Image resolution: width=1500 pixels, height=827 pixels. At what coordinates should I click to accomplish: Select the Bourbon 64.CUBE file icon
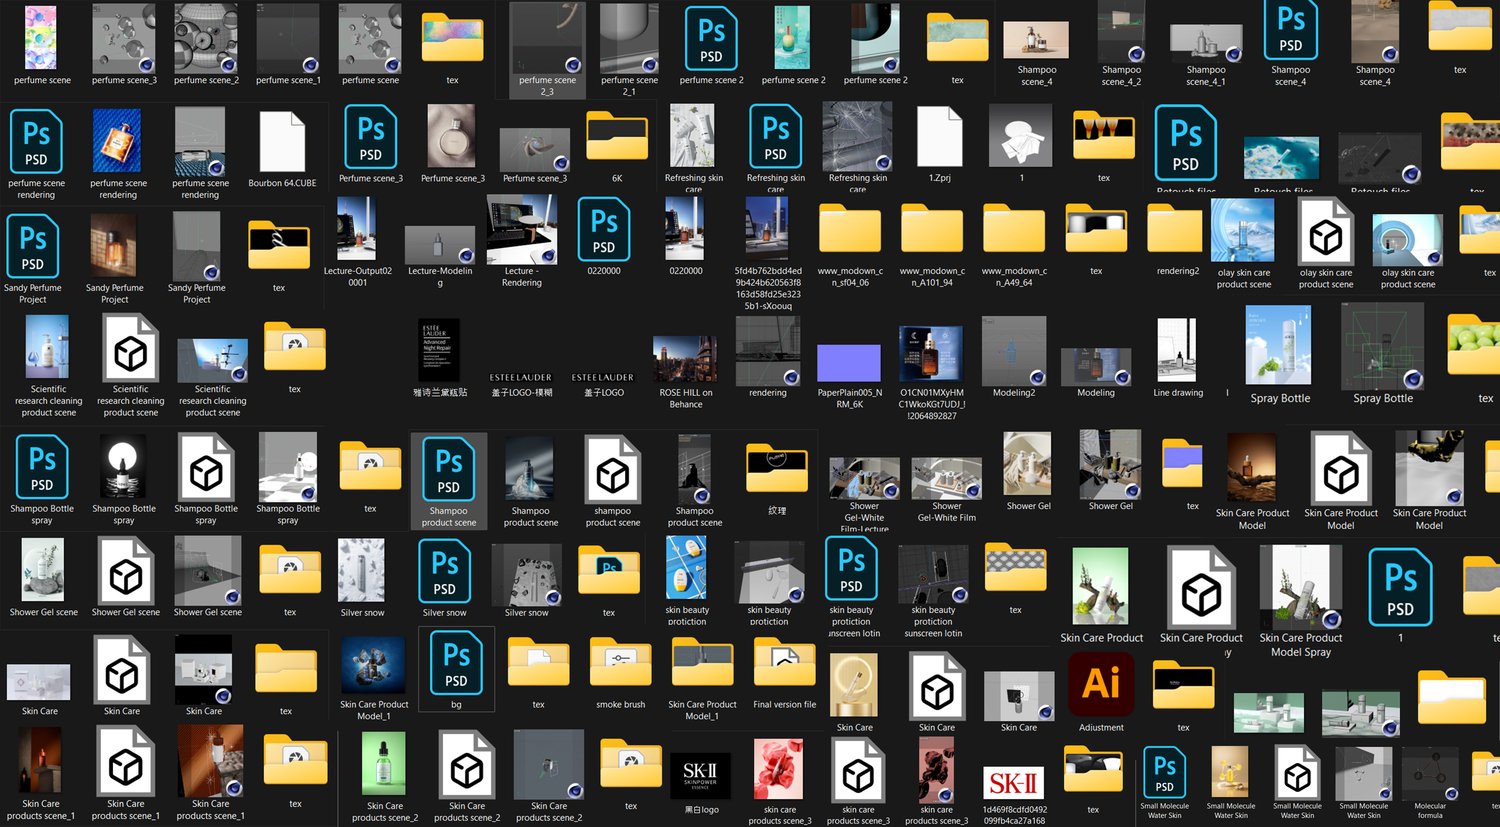click(282, 142)
